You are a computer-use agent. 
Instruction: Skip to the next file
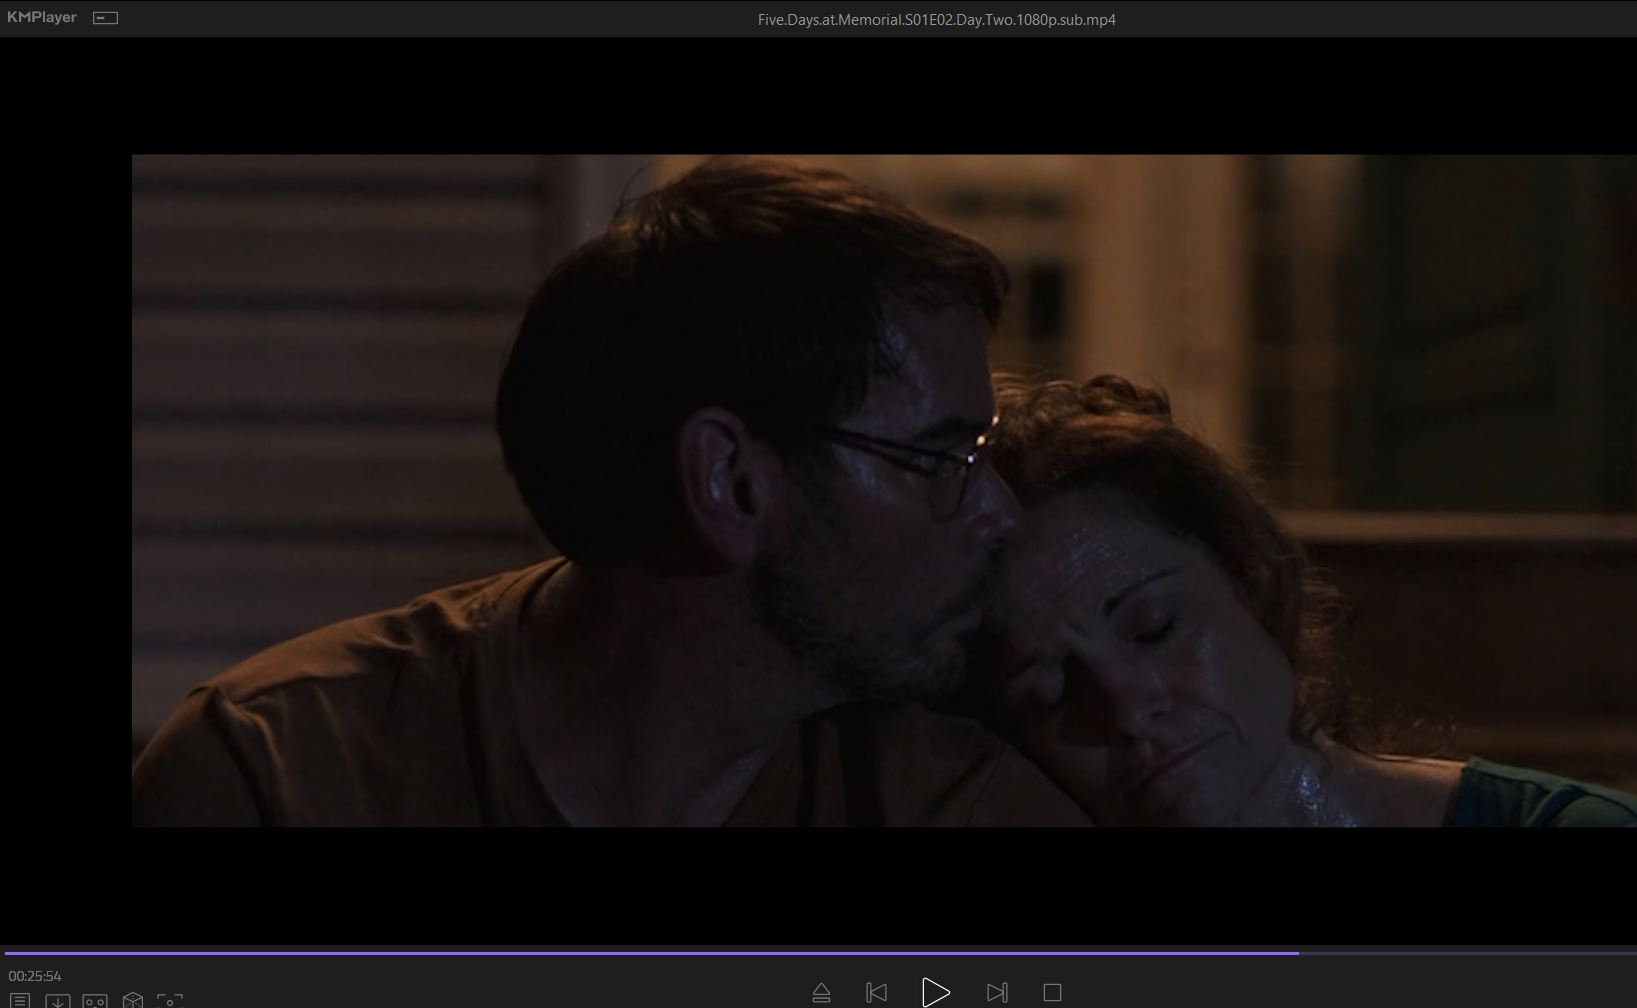coord(996,992)
